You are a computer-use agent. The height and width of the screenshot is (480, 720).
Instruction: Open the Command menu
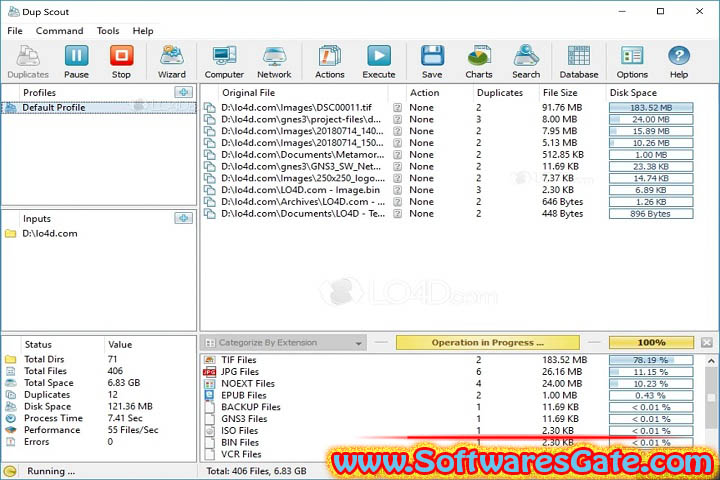(60, 31)
